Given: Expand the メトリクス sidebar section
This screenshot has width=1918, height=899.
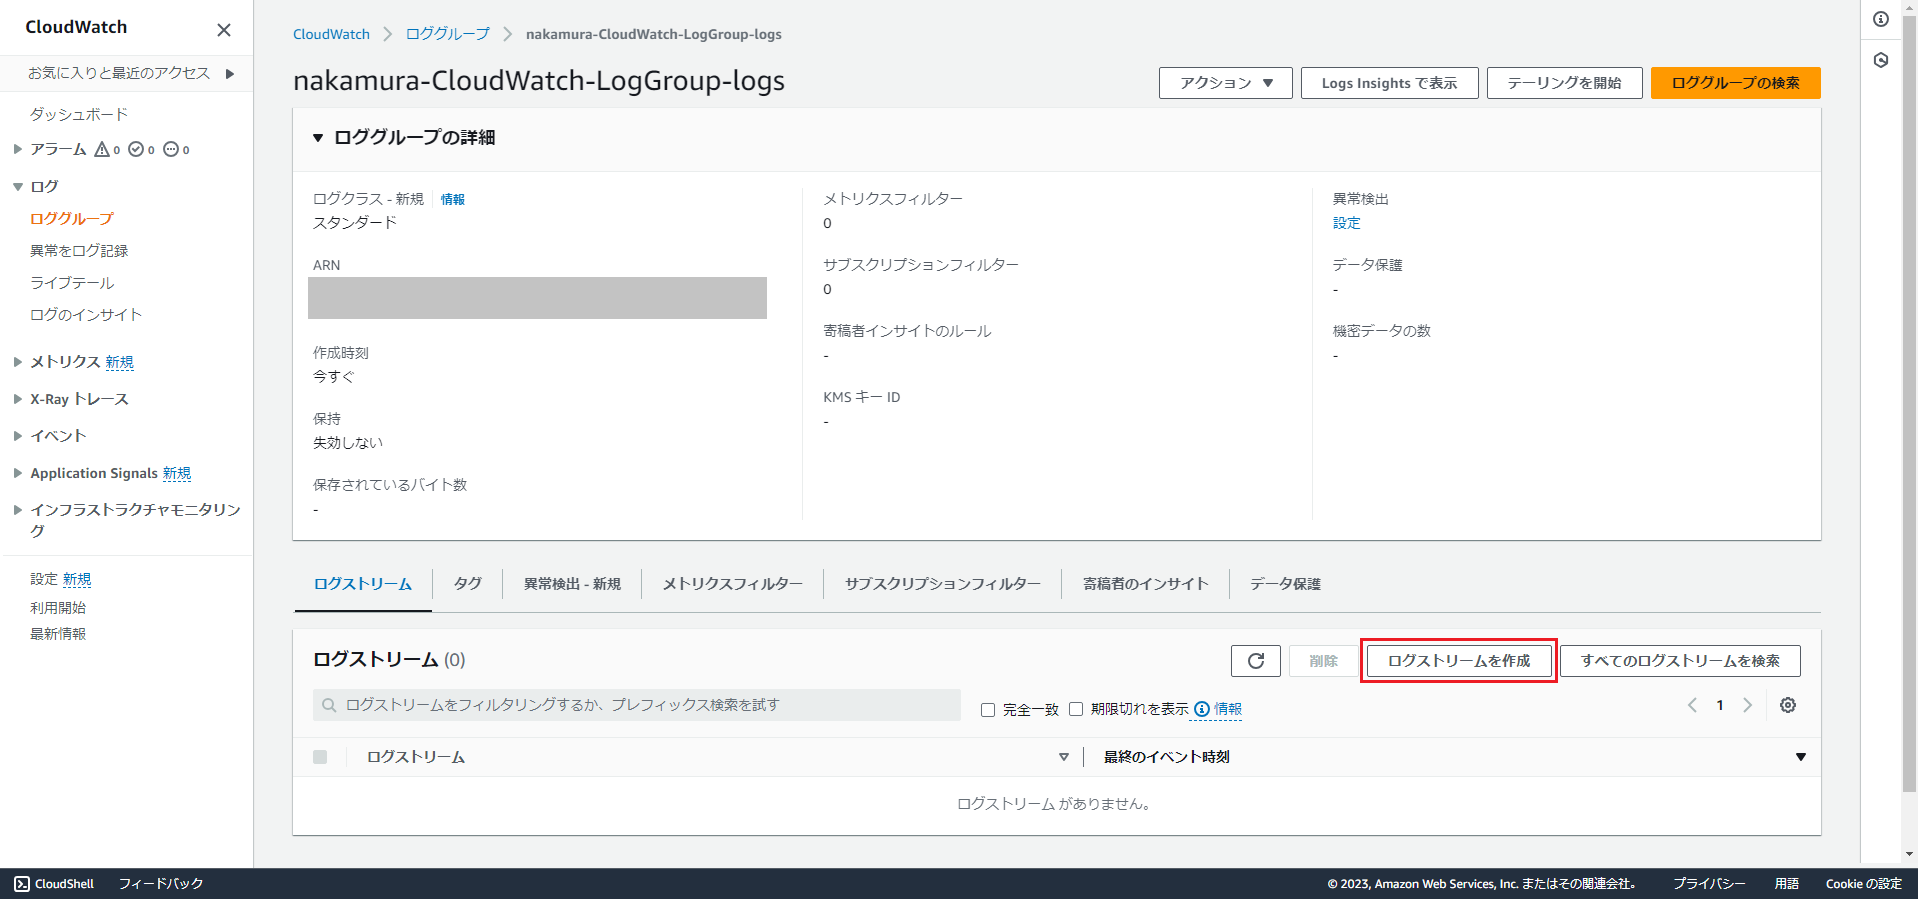Looking at the screenshot, I should point(18,362).
